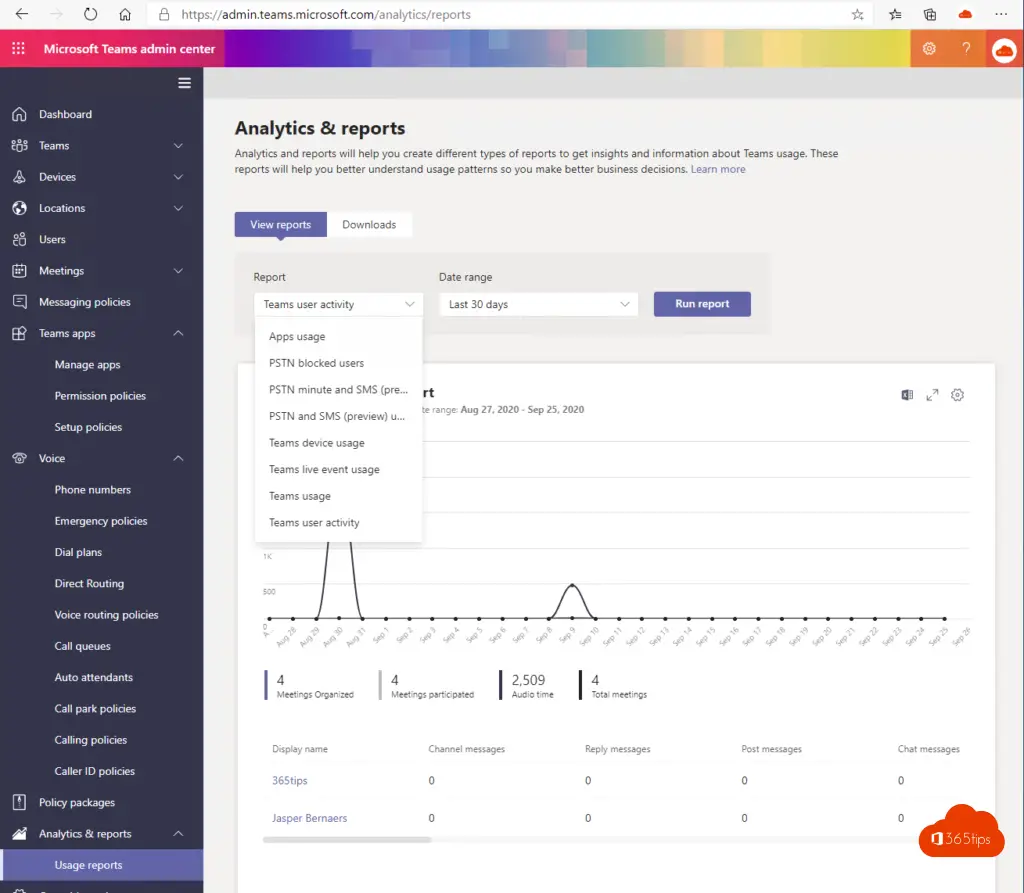Open Teams admin center settings gear

(929, 48)
